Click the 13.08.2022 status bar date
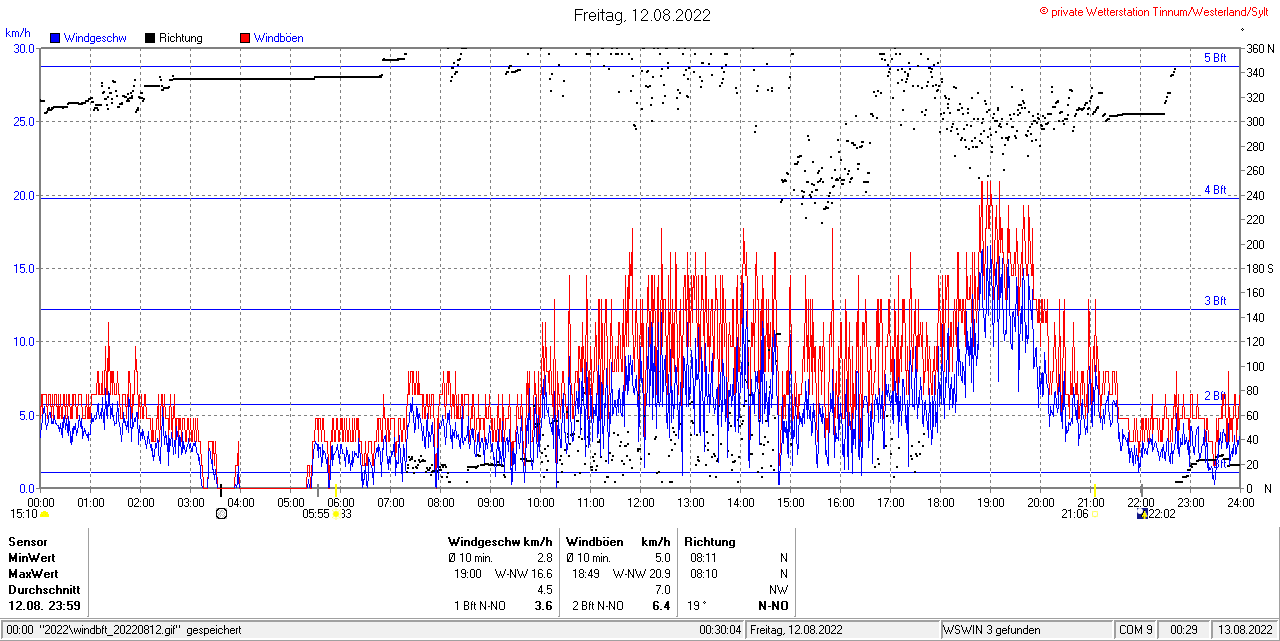 [x=1244, y=630]
